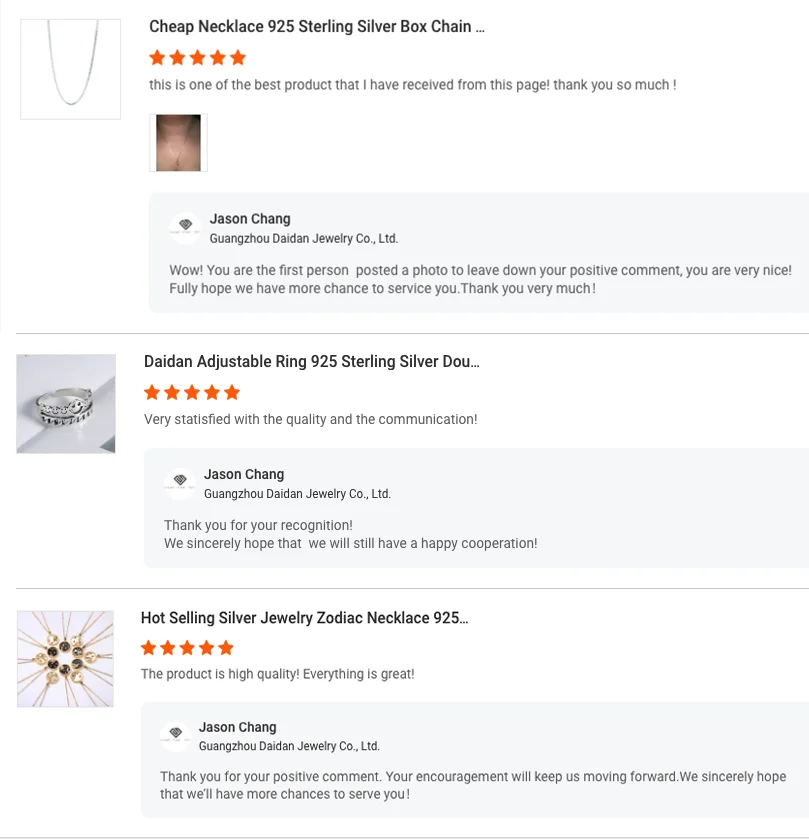Click the silver box chain necklace thumbnail
The height and width of the screenshot is (839, 809).
pos(70,69)
